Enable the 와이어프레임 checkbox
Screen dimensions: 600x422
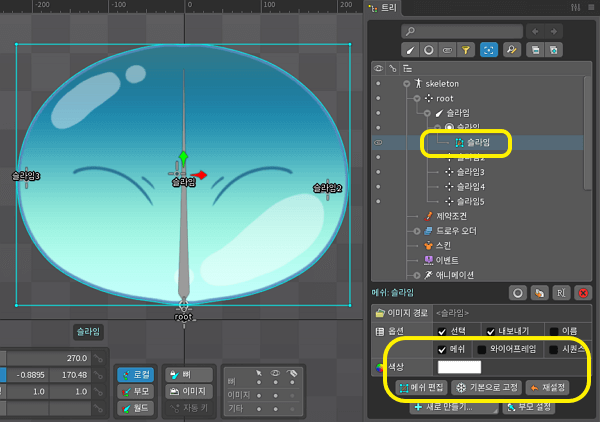(482, 349)
